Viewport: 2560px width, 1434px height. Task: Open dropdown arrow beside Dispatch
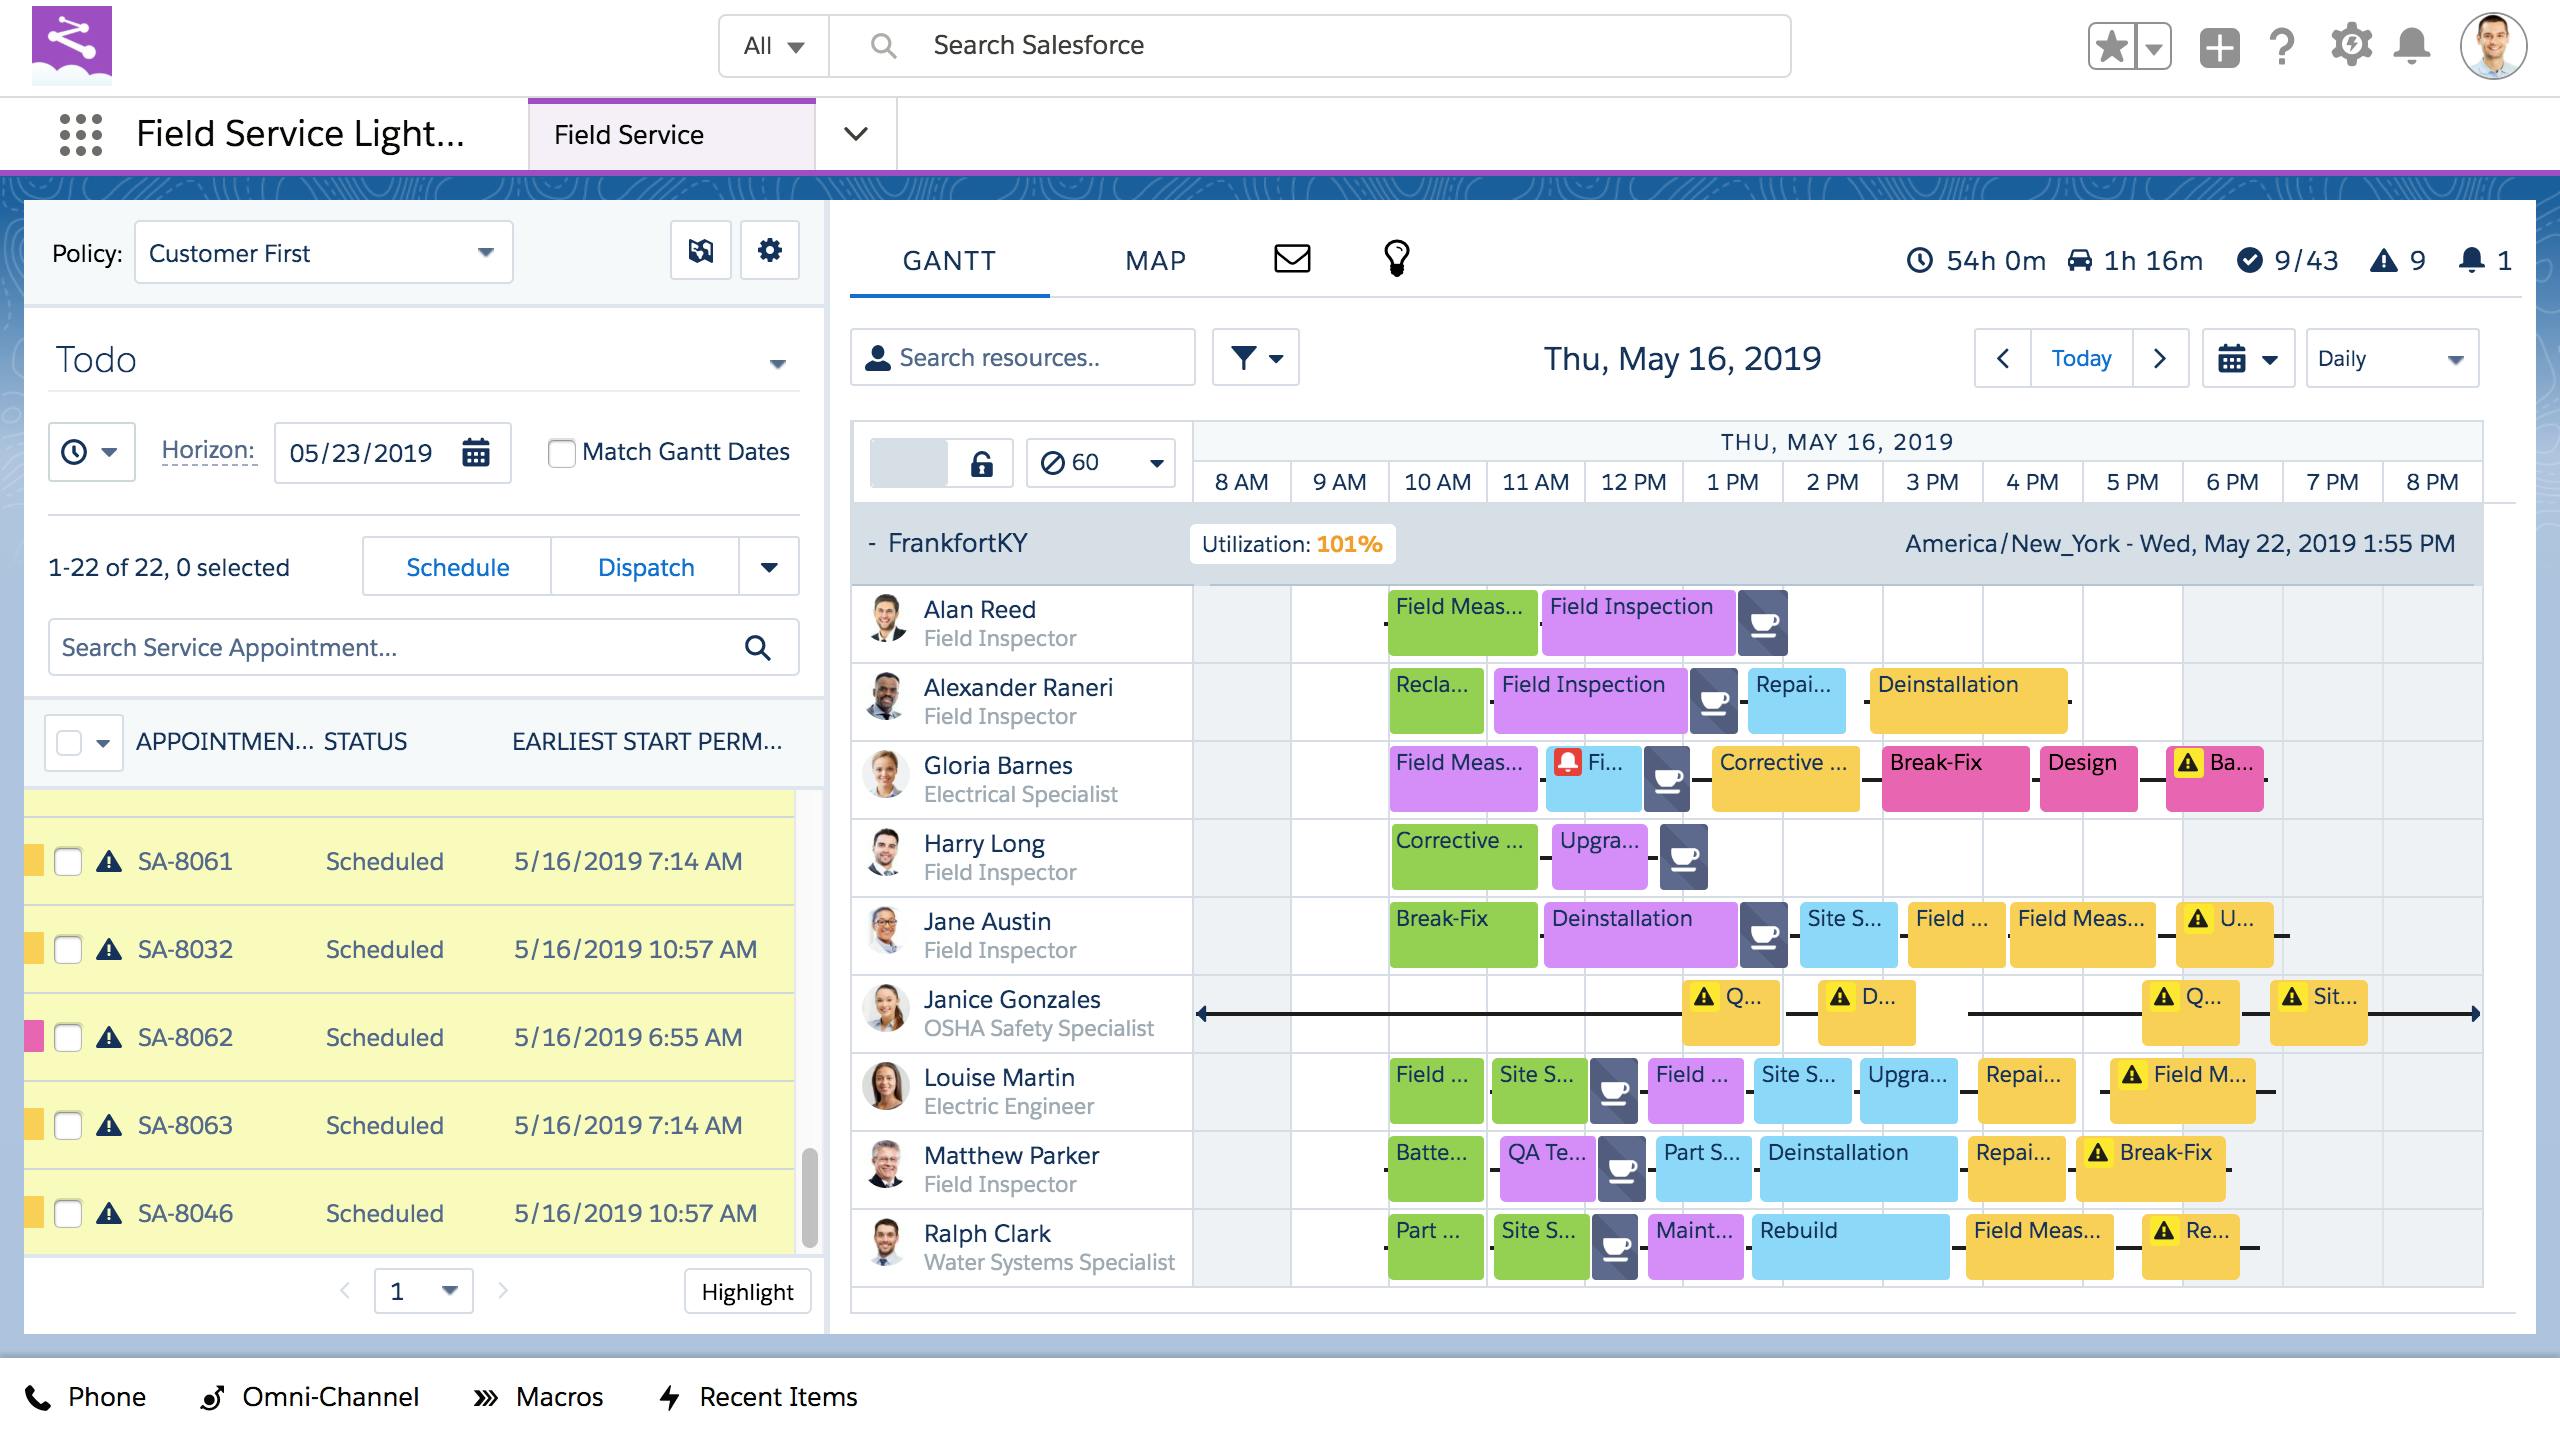769,567
